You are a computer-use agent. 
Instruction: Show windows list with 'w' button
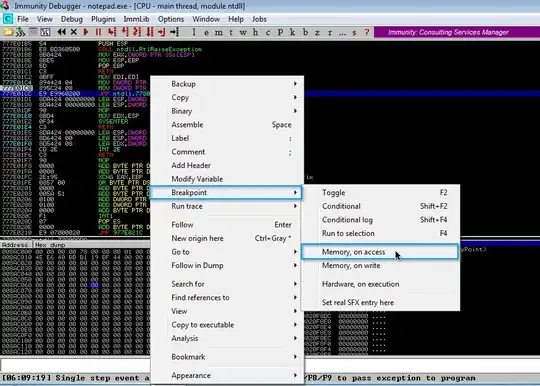[243, 32]
